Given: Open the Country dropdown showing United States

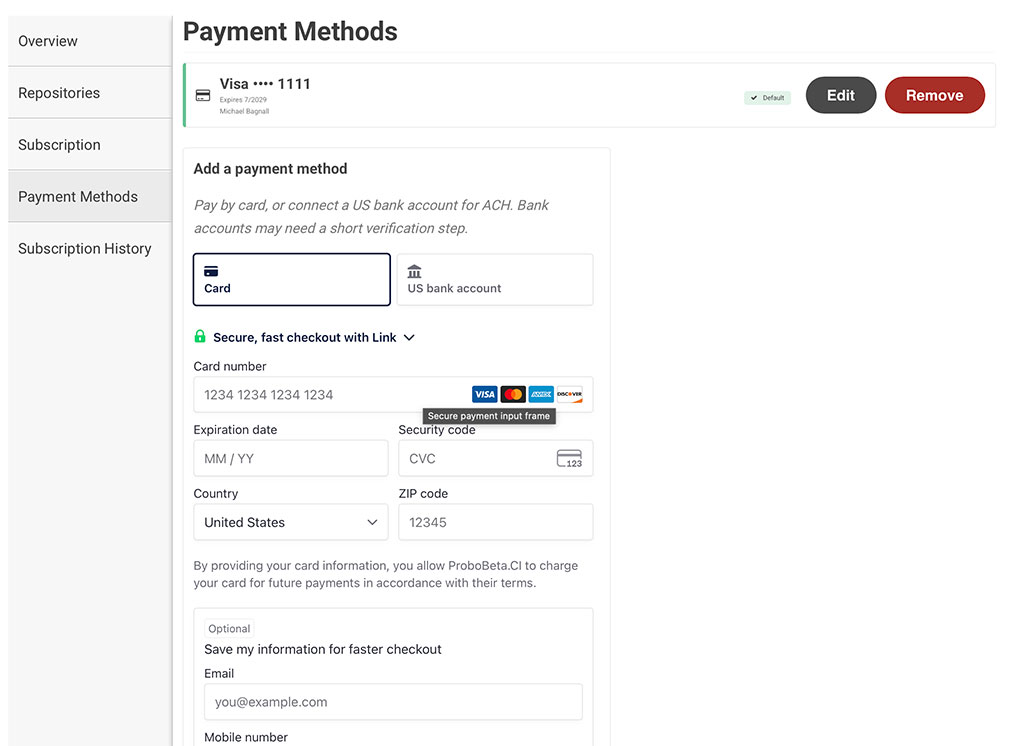Looking at the screenshot, I should click(291, 522).
